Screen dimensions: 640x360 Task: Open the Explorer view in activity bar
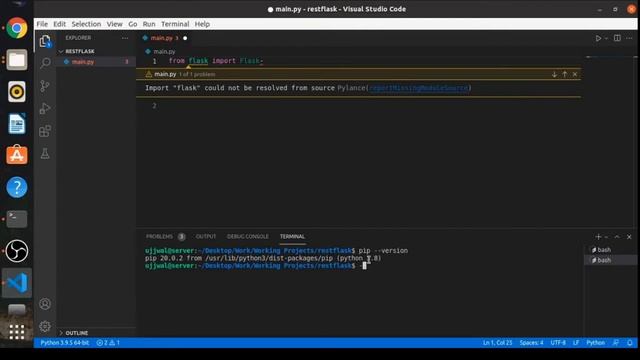click(x=45, y=41)
